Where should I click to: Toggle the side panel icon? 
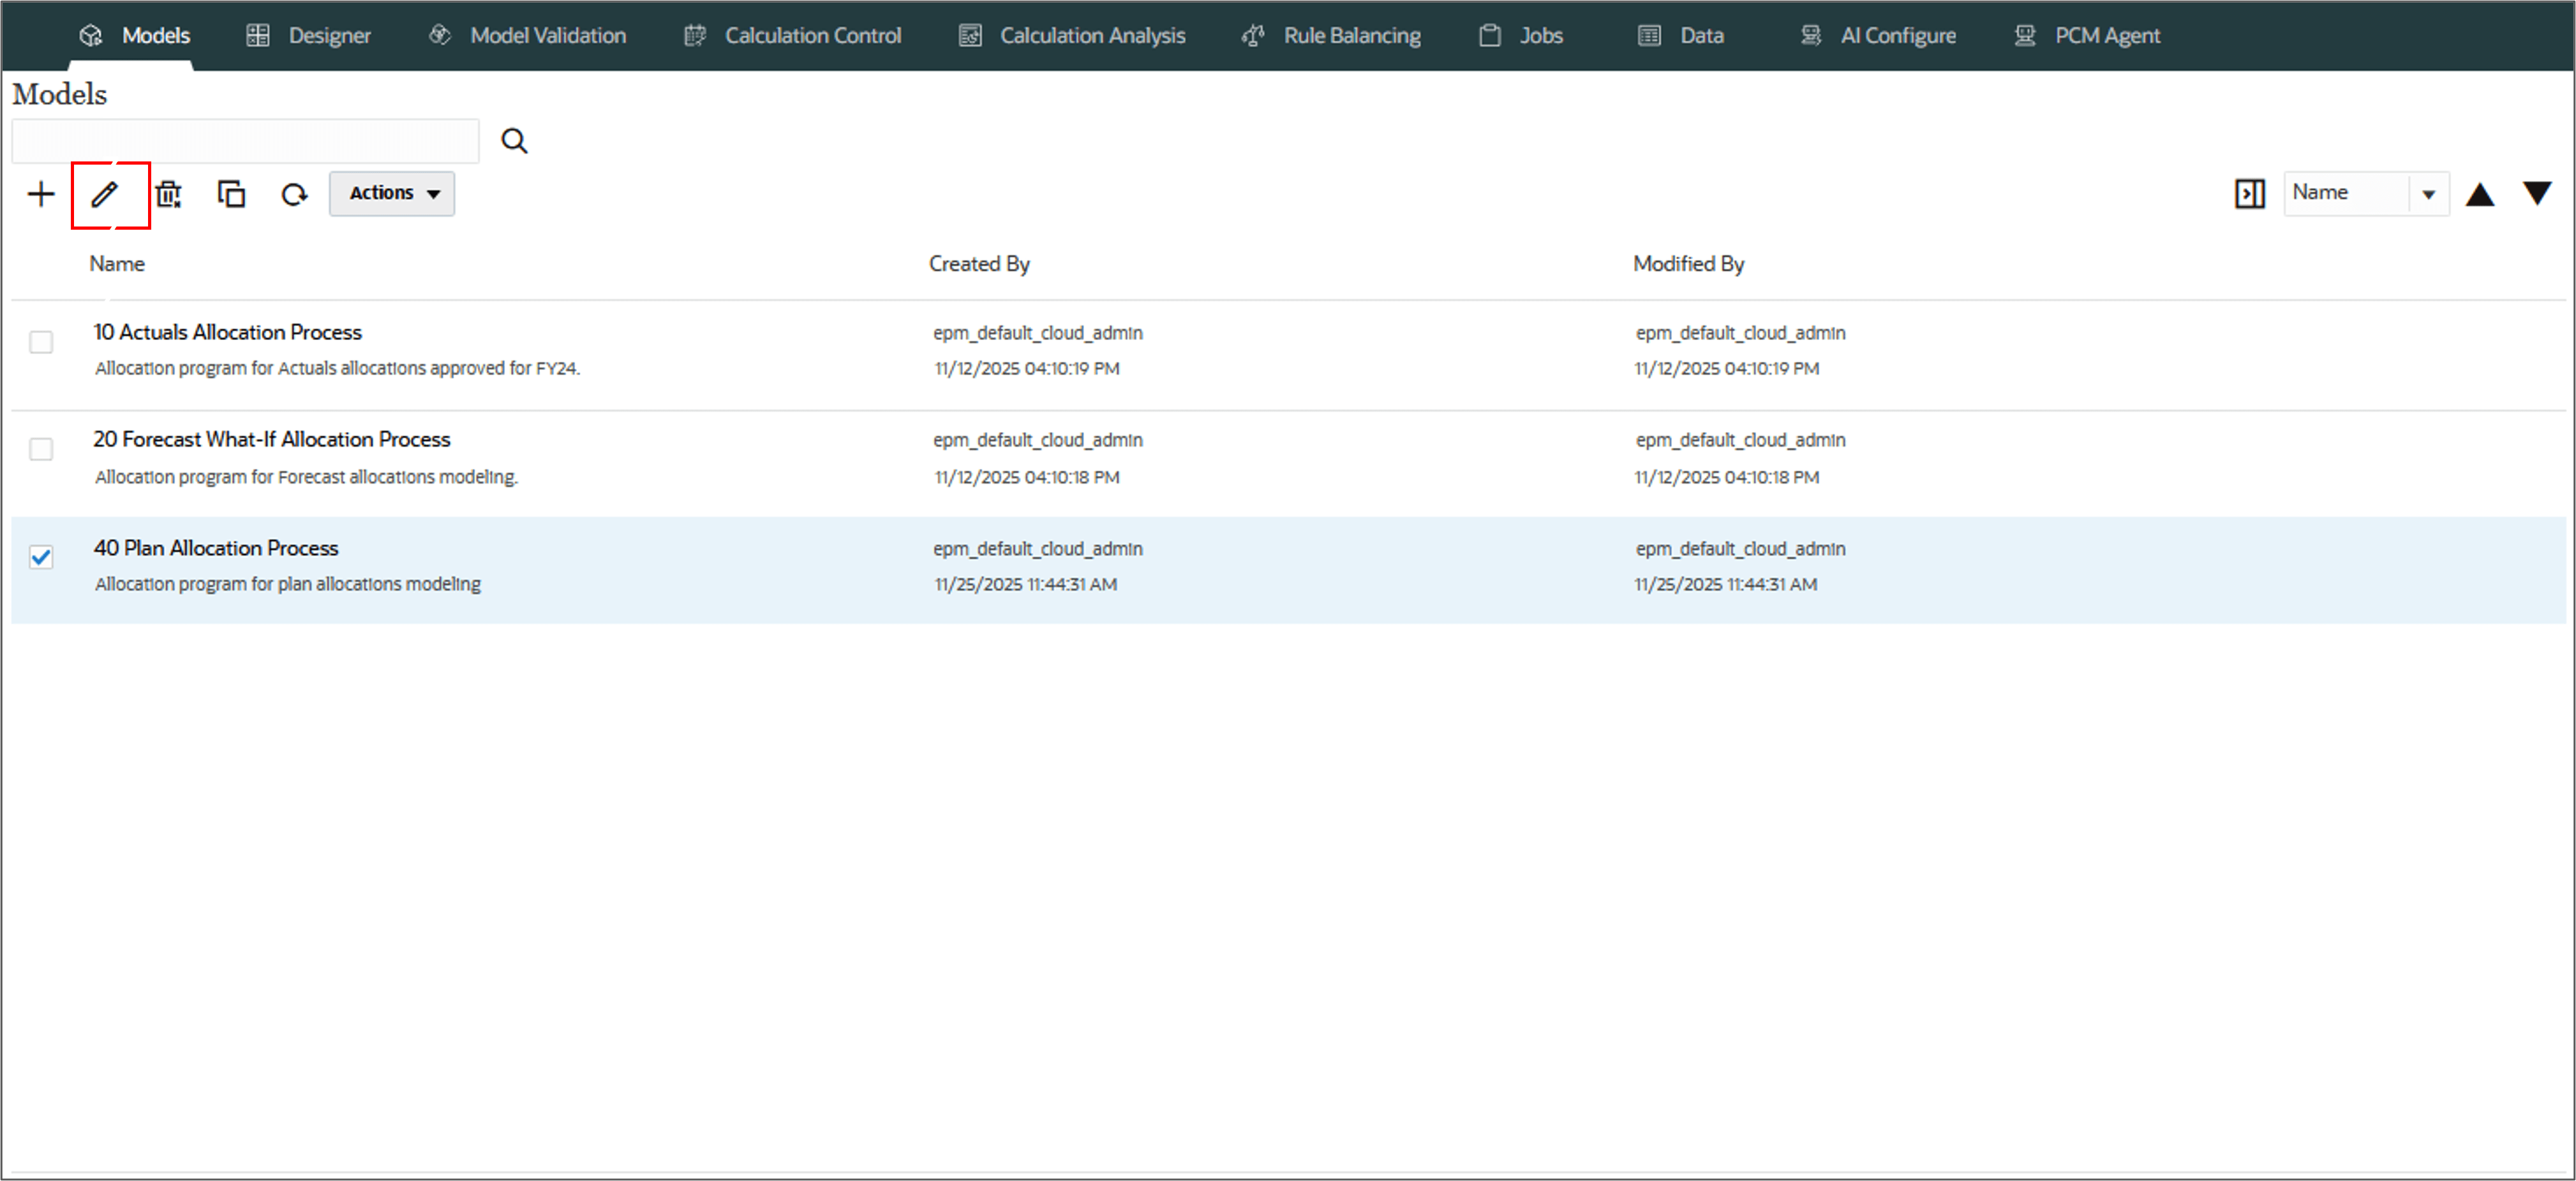[2249, 194]
